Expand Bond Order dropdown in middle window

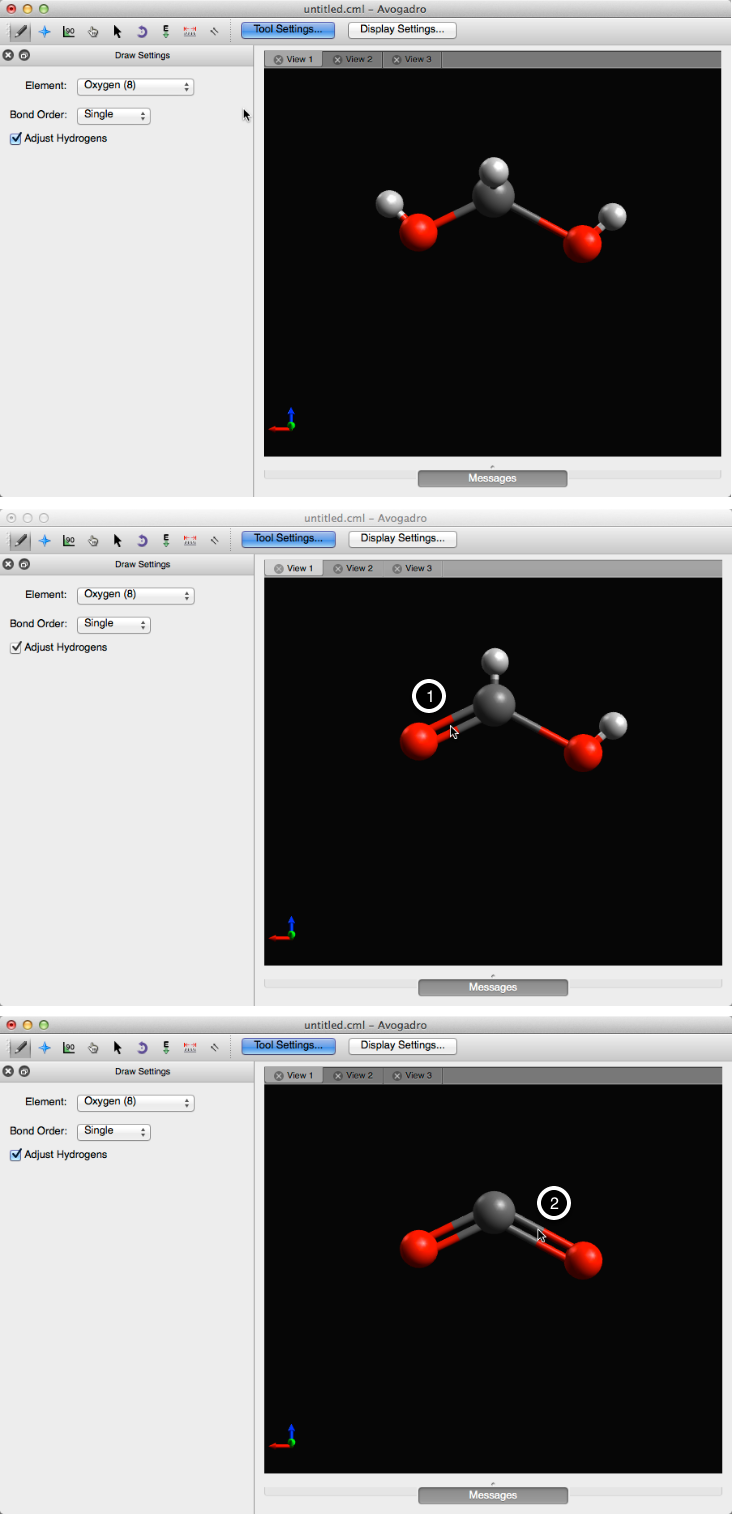114,624
